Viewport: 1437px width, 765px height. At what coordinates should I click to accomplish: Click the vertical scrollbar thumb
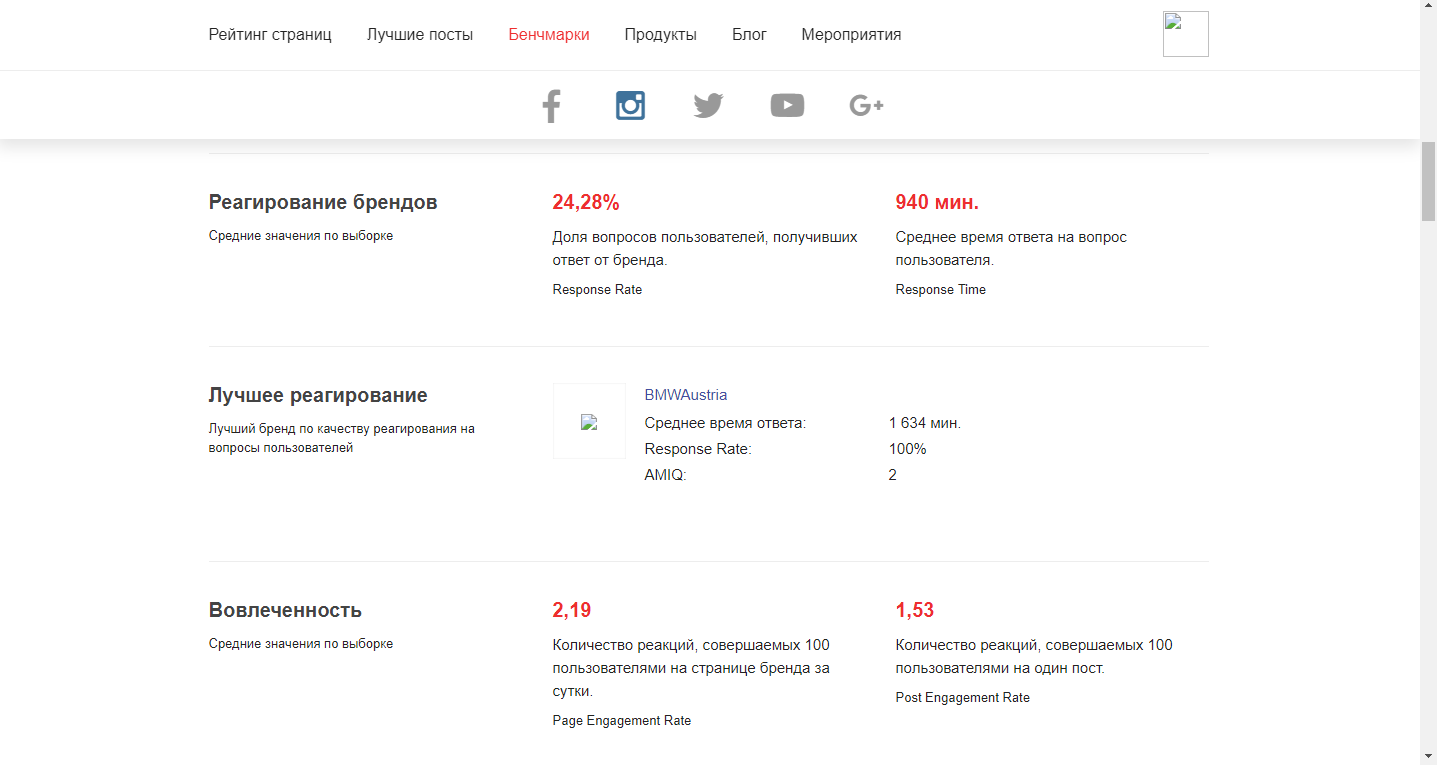(x=1428, y=181)
